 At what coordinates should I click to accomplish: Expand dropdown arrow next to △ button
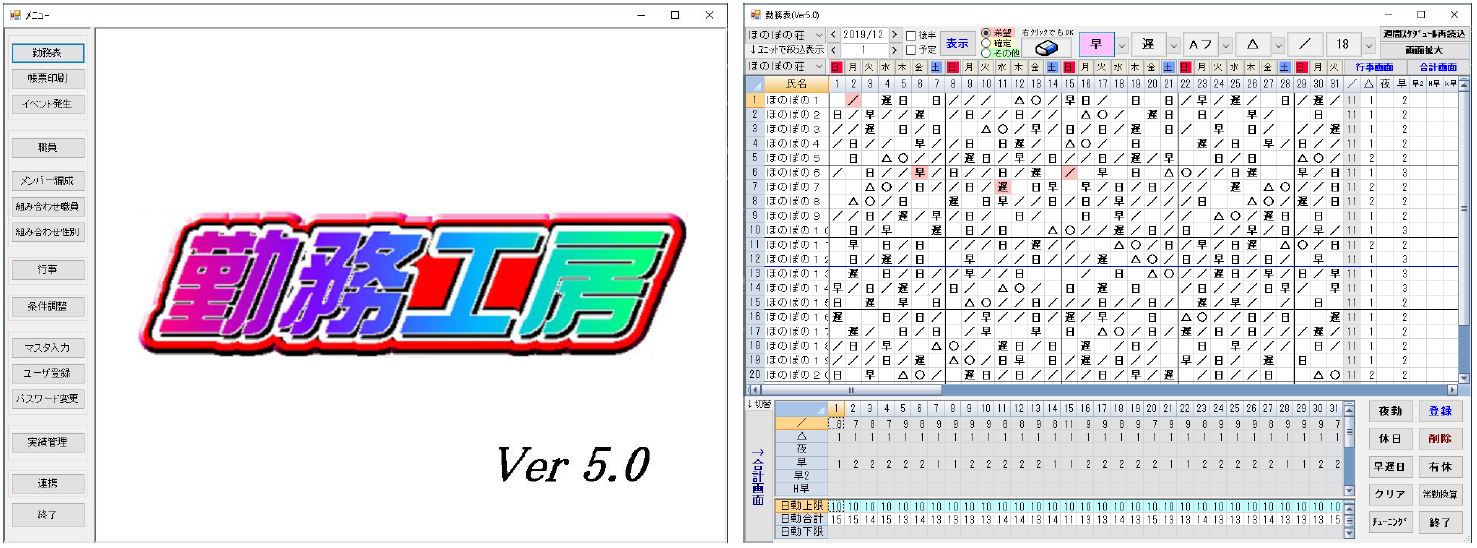tap(1277, 45)
